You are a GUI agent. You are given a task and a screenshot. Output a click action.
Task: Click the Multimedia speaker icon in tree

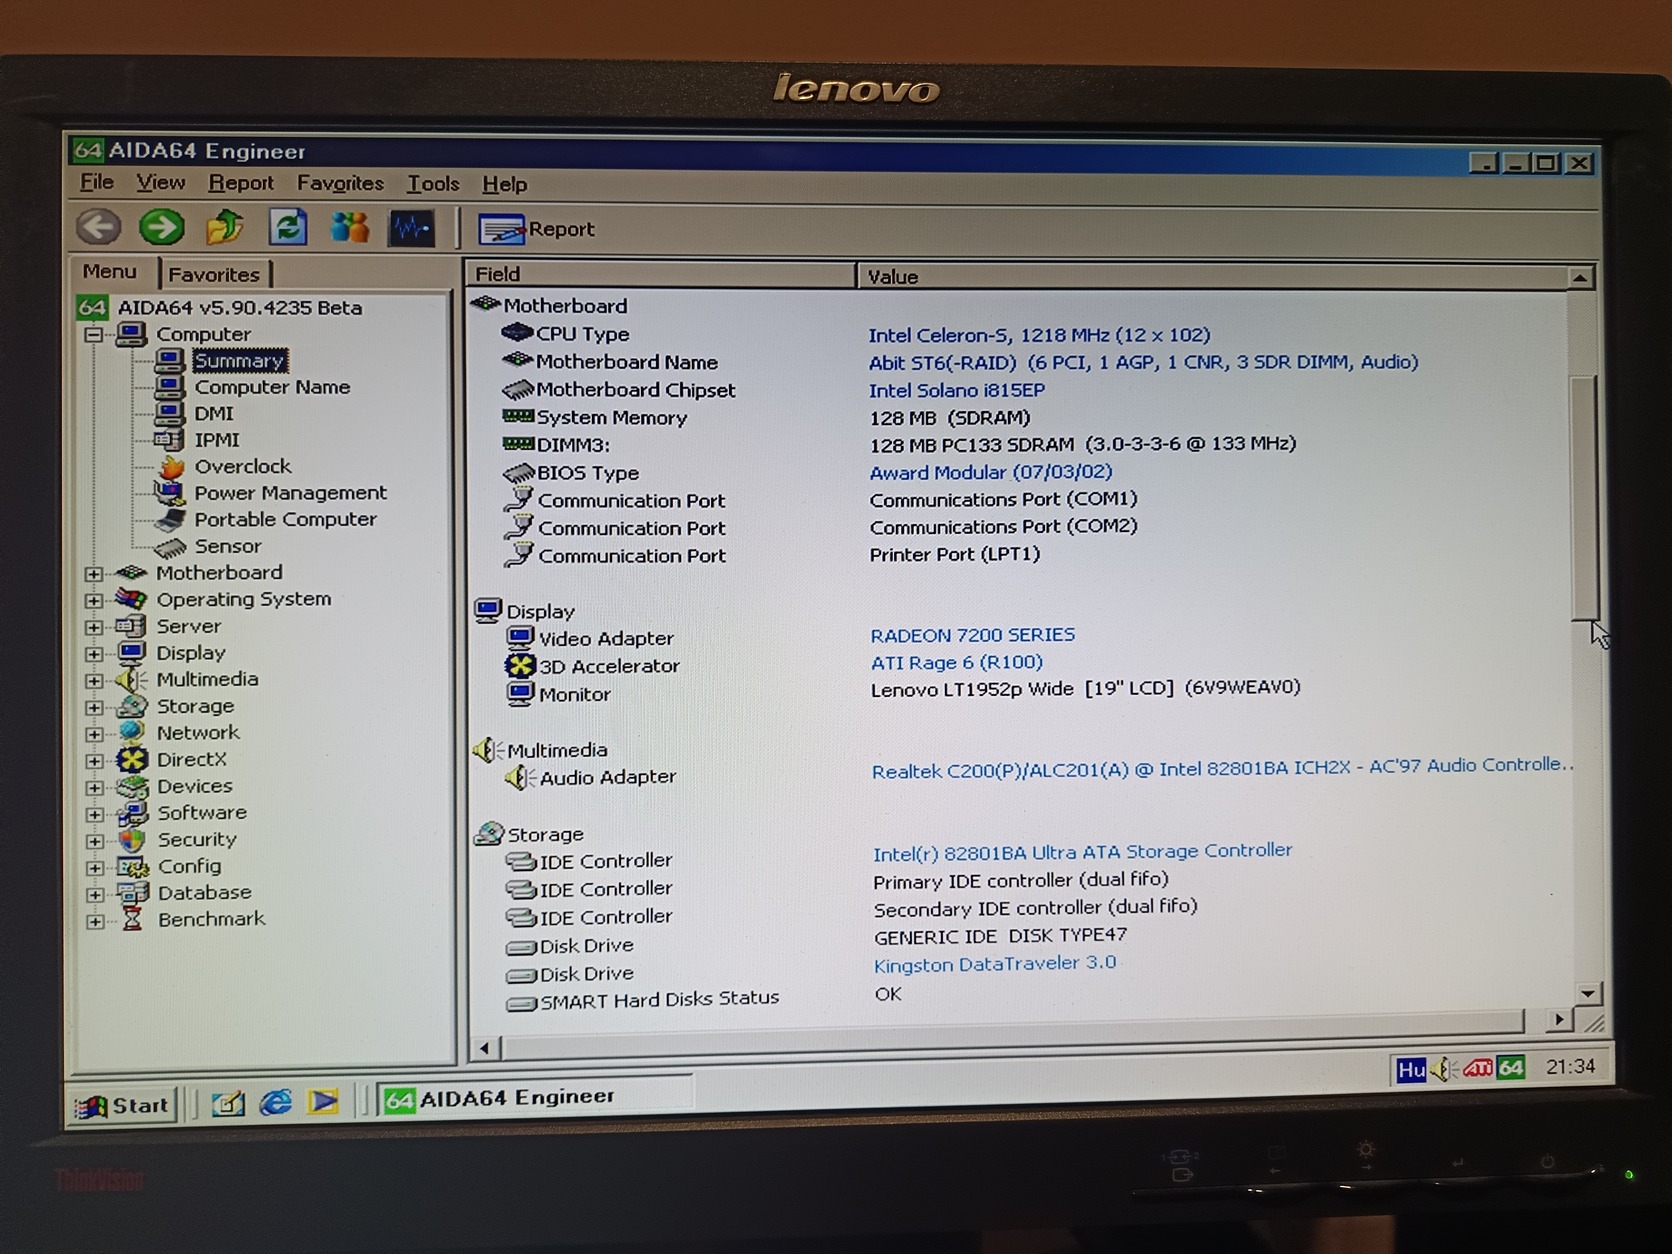(x=131, y=680)
